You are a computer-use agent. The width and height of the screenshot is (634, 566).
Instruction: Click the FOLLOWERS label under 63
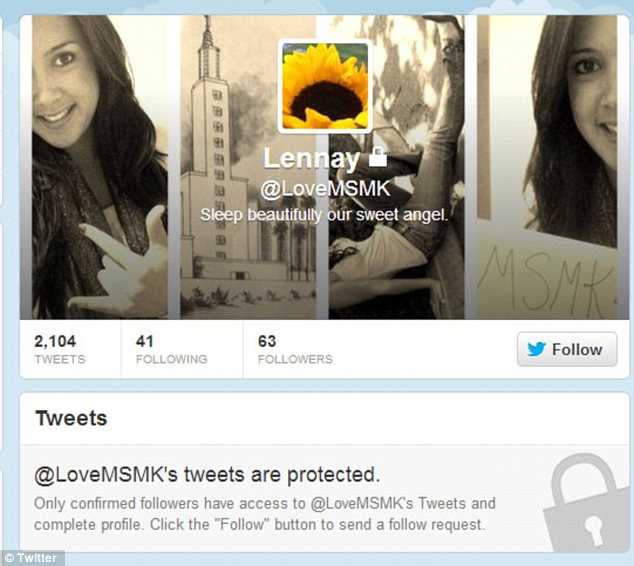pyautogui.click(x=295, y=359)
